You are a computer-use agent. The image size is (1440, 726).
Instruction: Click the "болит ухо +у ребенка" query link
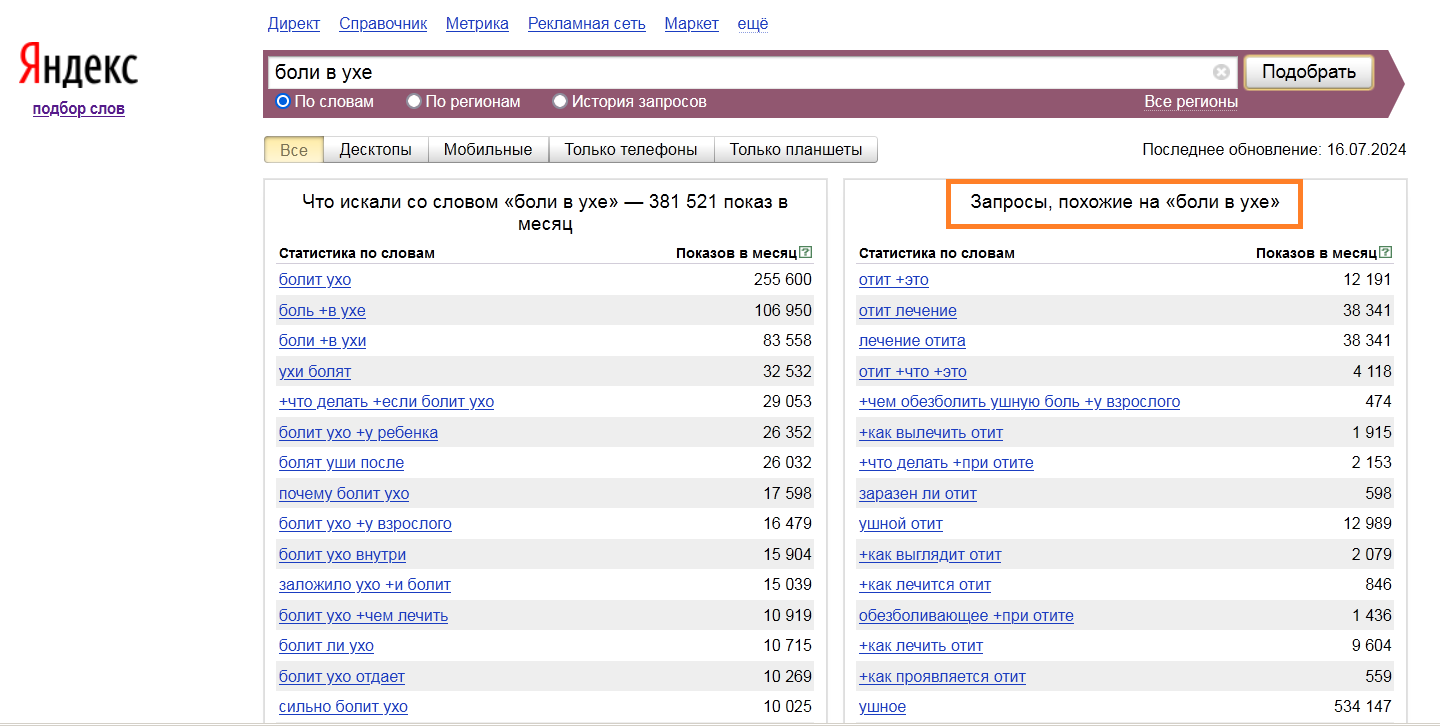358,433
